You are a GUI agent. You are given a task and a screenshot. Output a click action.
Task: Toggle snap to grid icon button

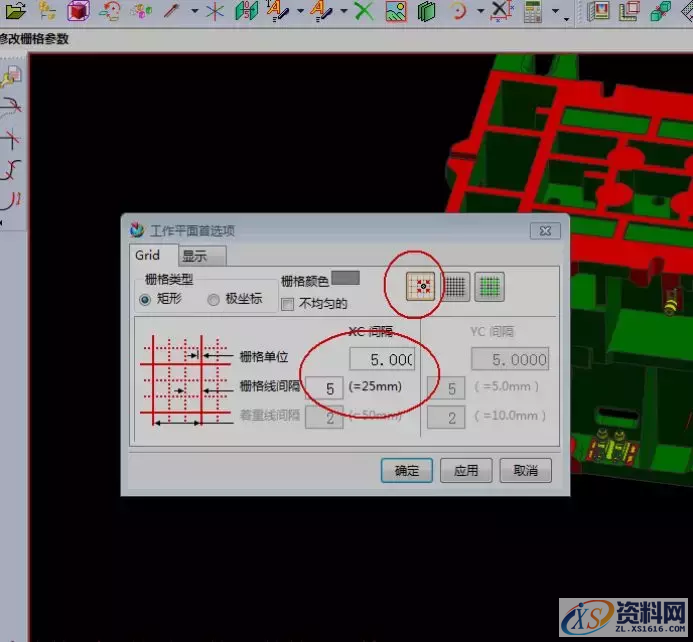[x=420, y=286]
